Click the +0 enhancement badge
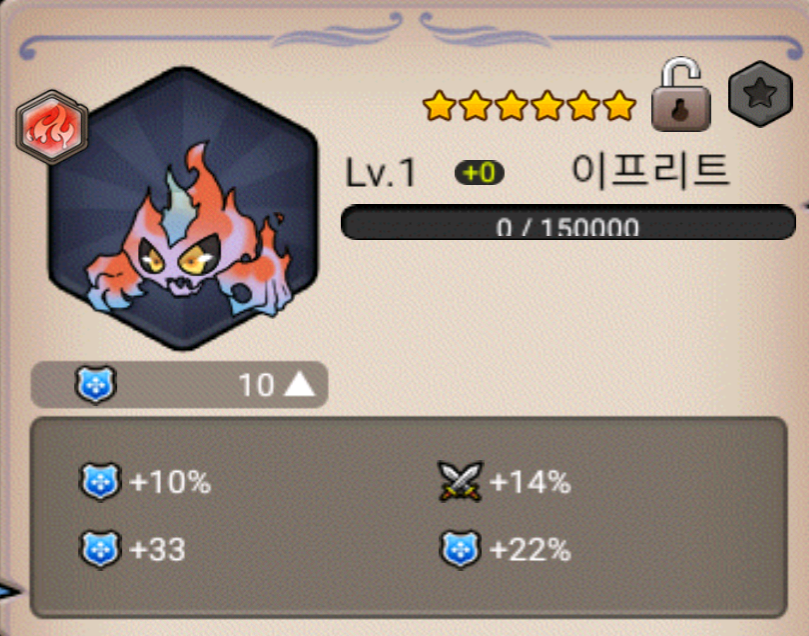 point(479,173)
